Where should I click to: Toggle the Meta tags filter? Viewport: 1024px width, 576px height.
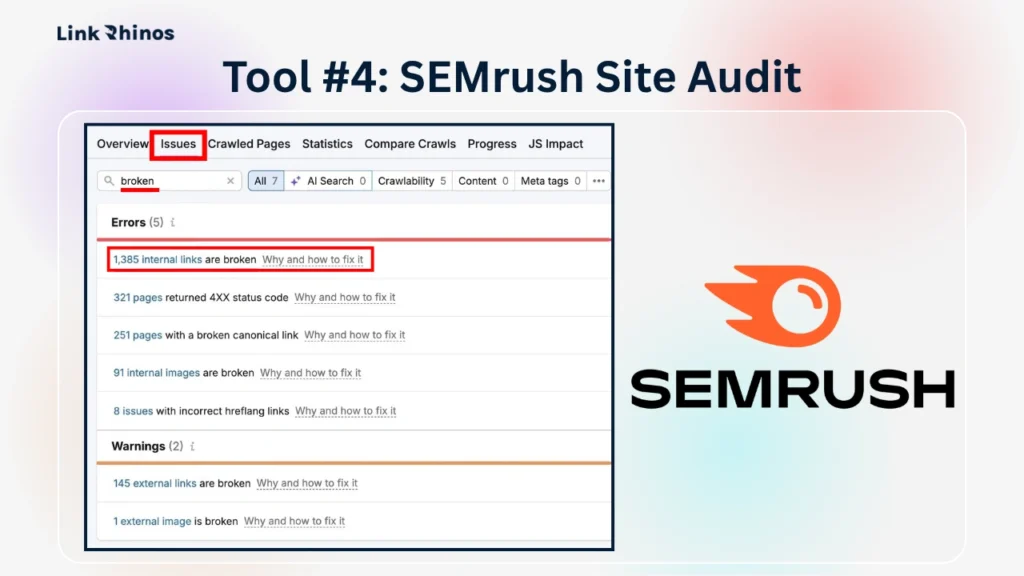pyautogui.click(x=547, y=181)
